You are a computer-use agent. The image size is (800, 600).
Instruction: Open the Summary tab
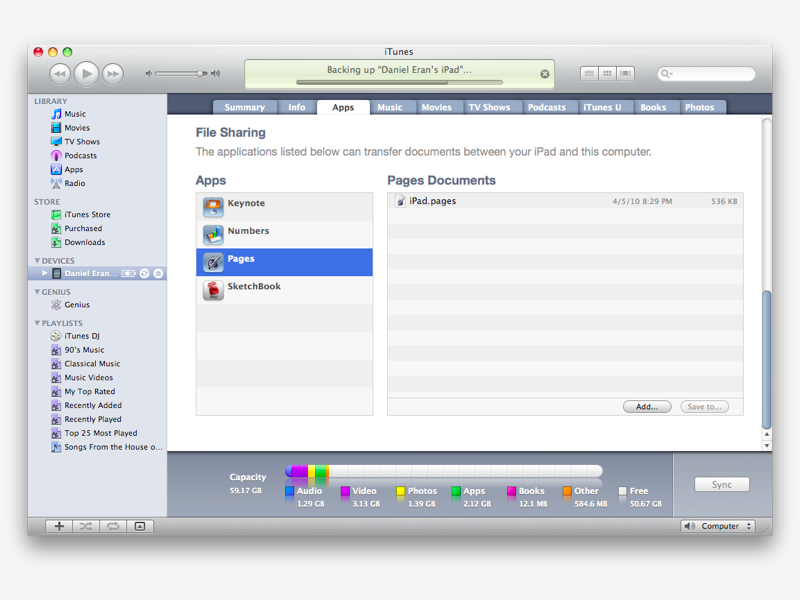click(x=244, y=107)
